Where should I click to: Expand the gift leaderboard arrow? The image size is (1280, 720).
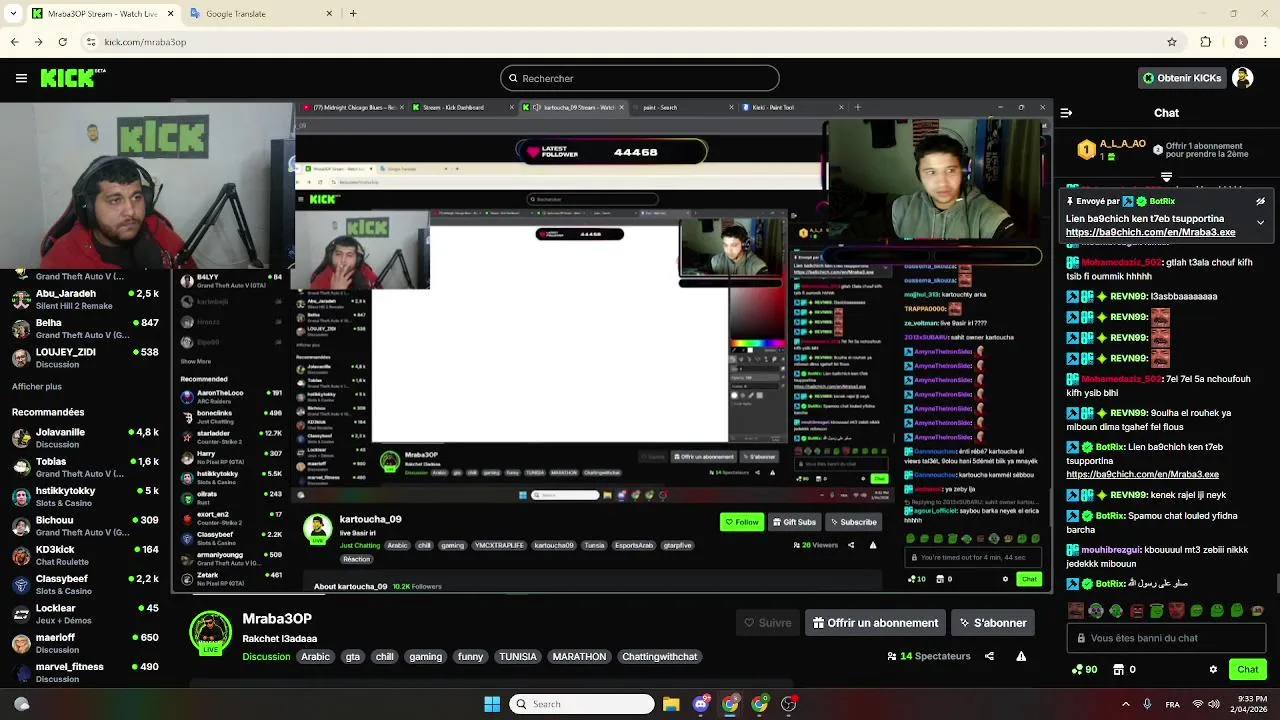point(1166,177)
